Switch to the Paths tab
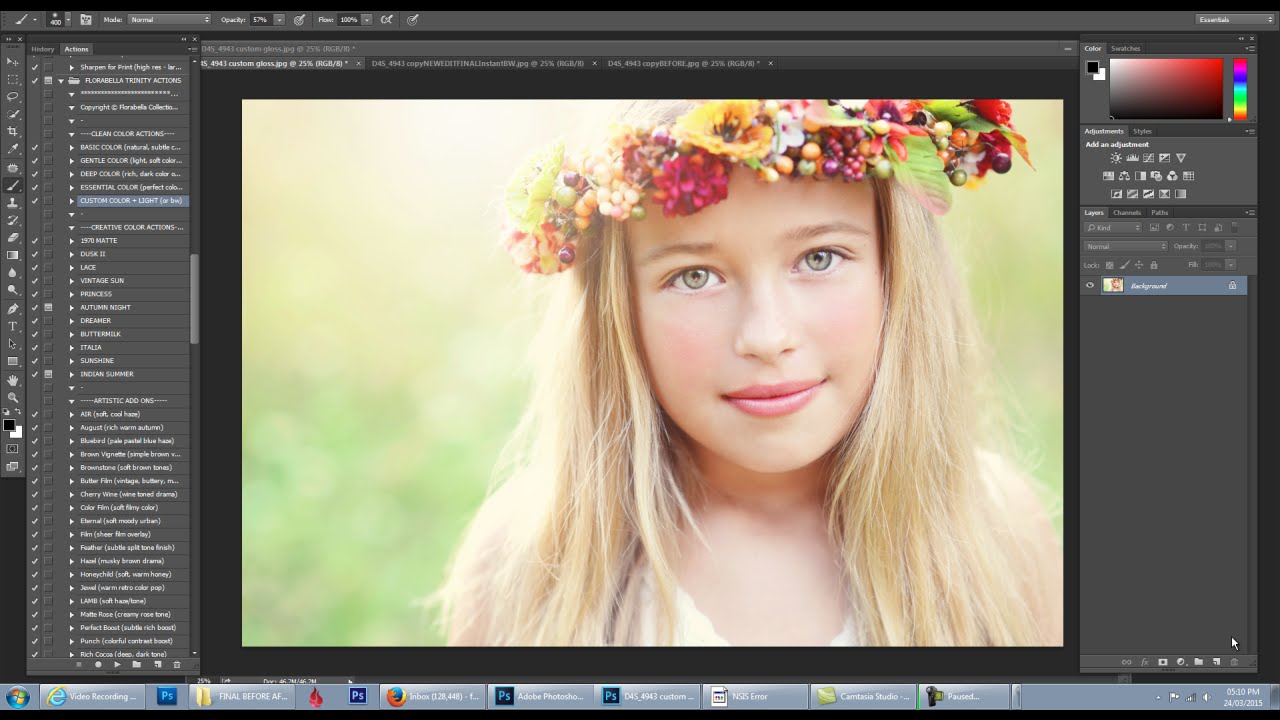The height and width of the screenshot is (720, 1280). coord(1159,212)
